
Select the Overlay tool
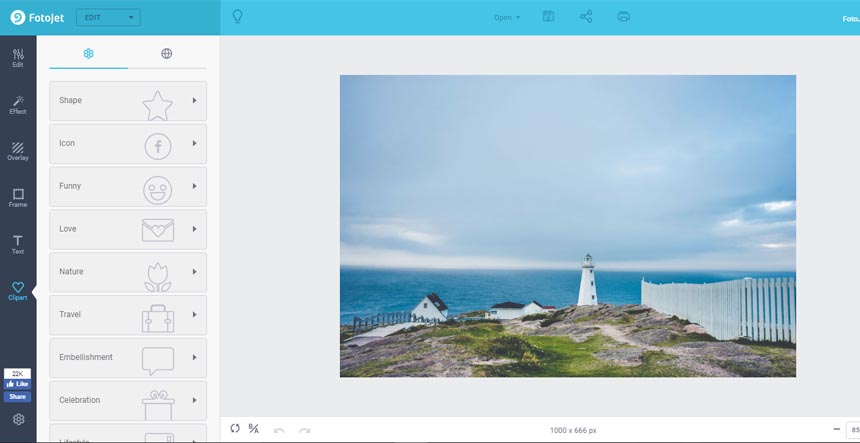(x=18, y=151)
